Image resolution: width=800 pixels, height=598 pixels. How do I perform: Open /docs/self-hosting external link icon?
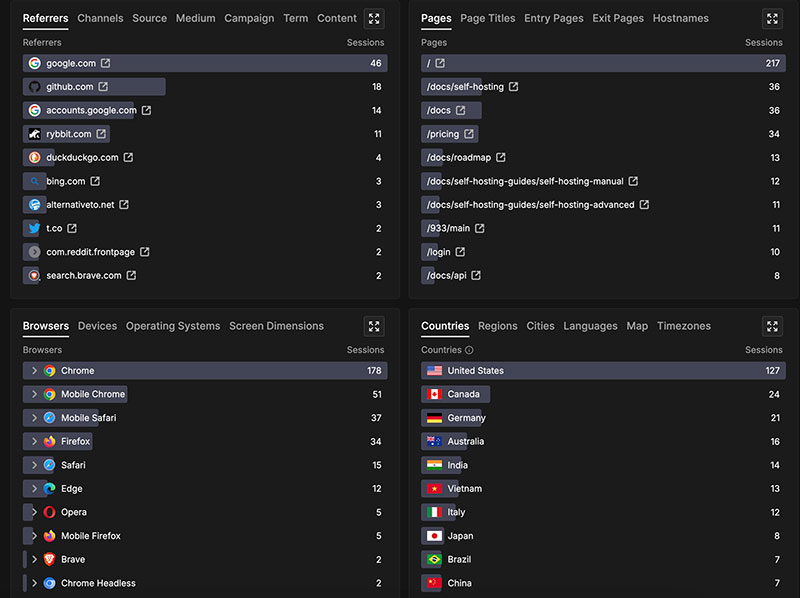(513, 86)
